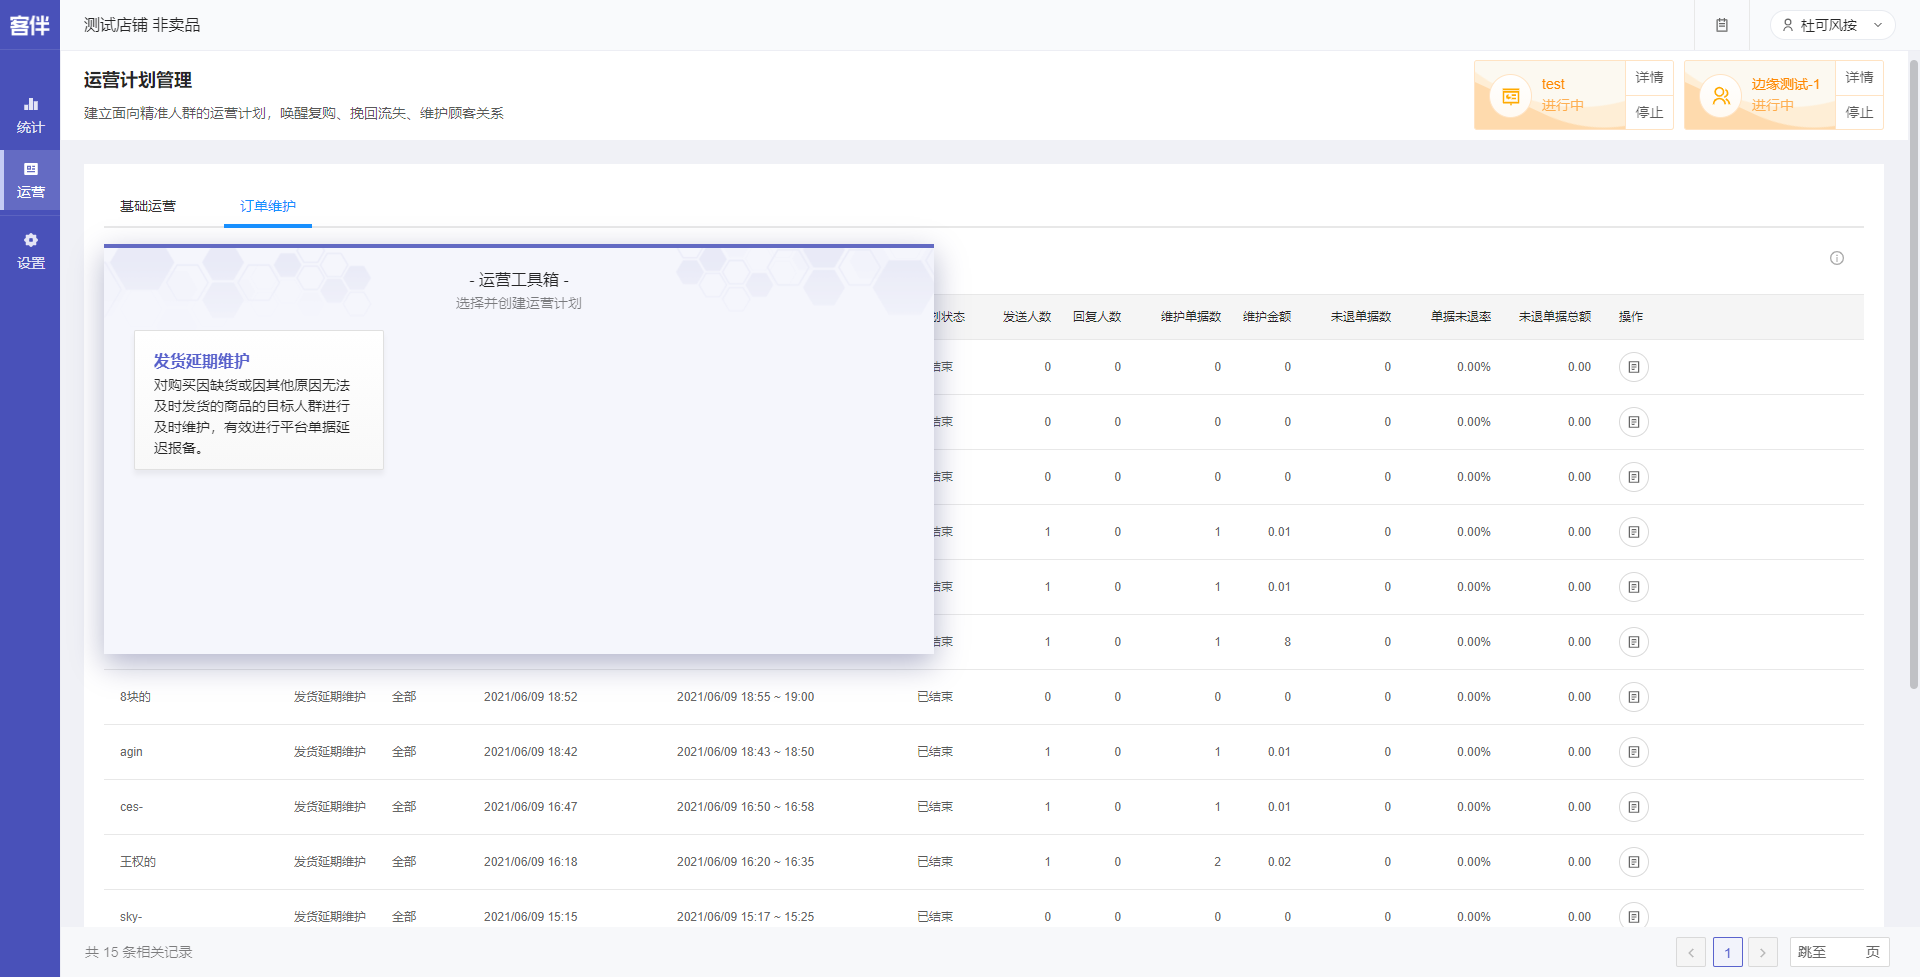Click the 运营计划管理 page title
The height and width of the screenshot is (977, 1920).
click(x=138, y=80)
